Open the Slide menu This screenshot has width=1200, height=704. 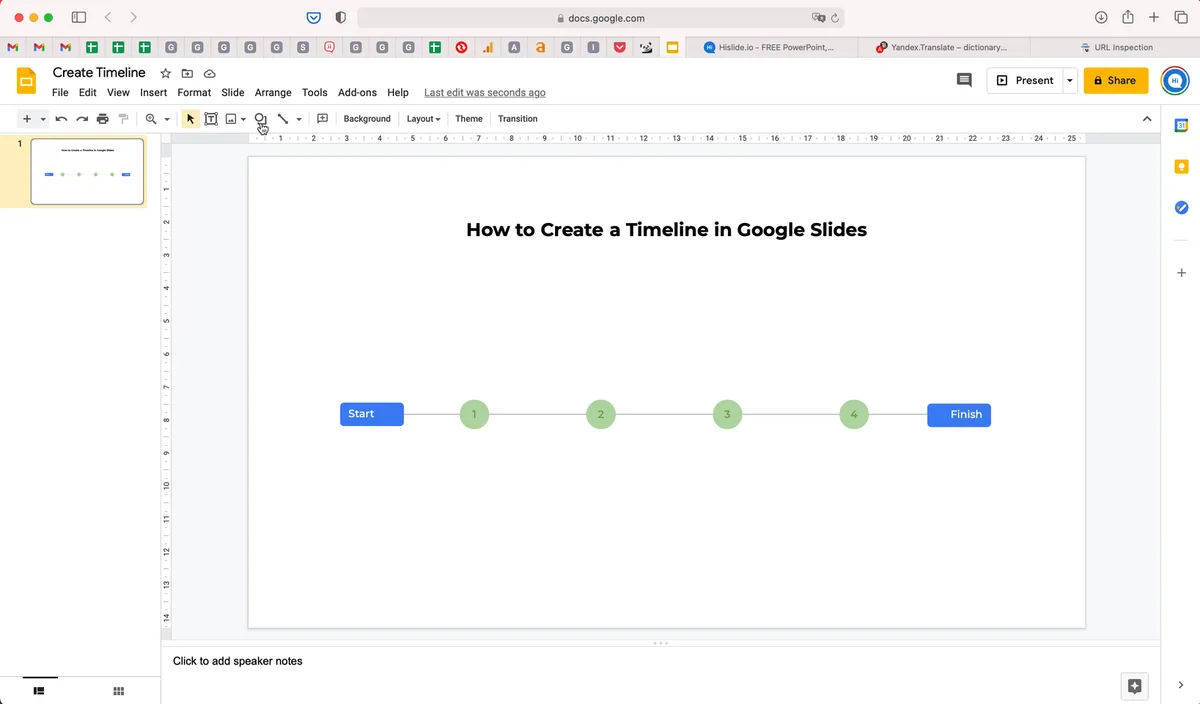click(233, 92)
